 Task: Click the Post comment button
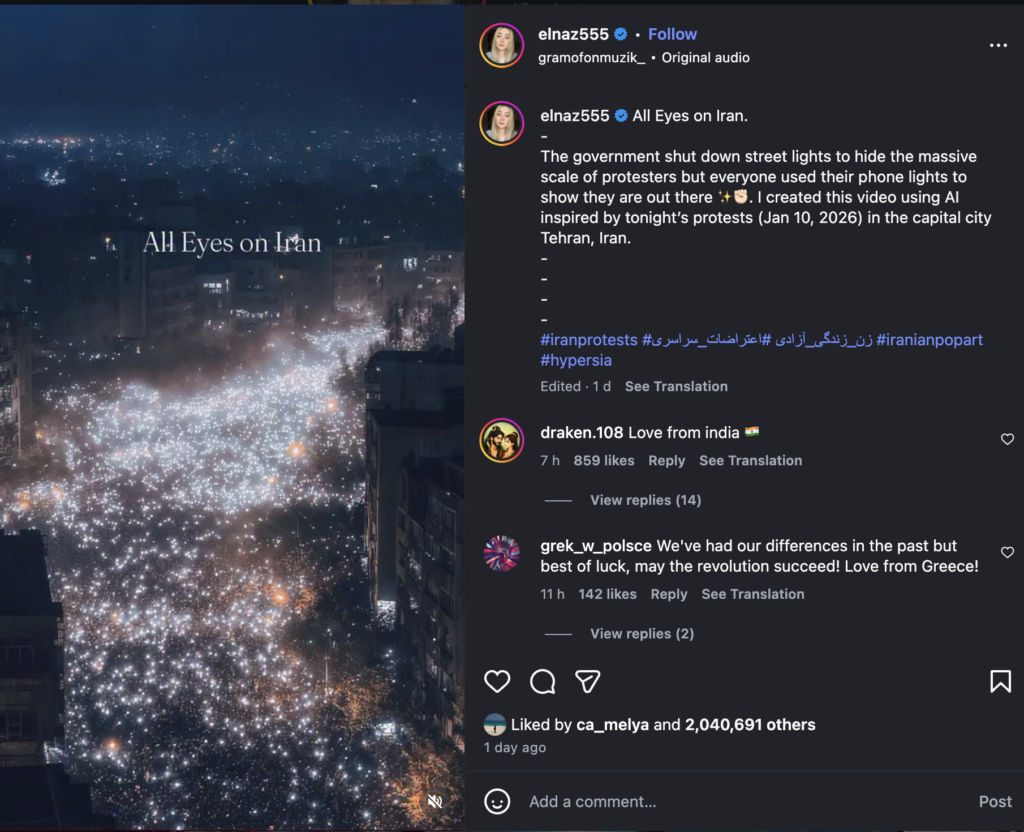(x=995, y=801)
